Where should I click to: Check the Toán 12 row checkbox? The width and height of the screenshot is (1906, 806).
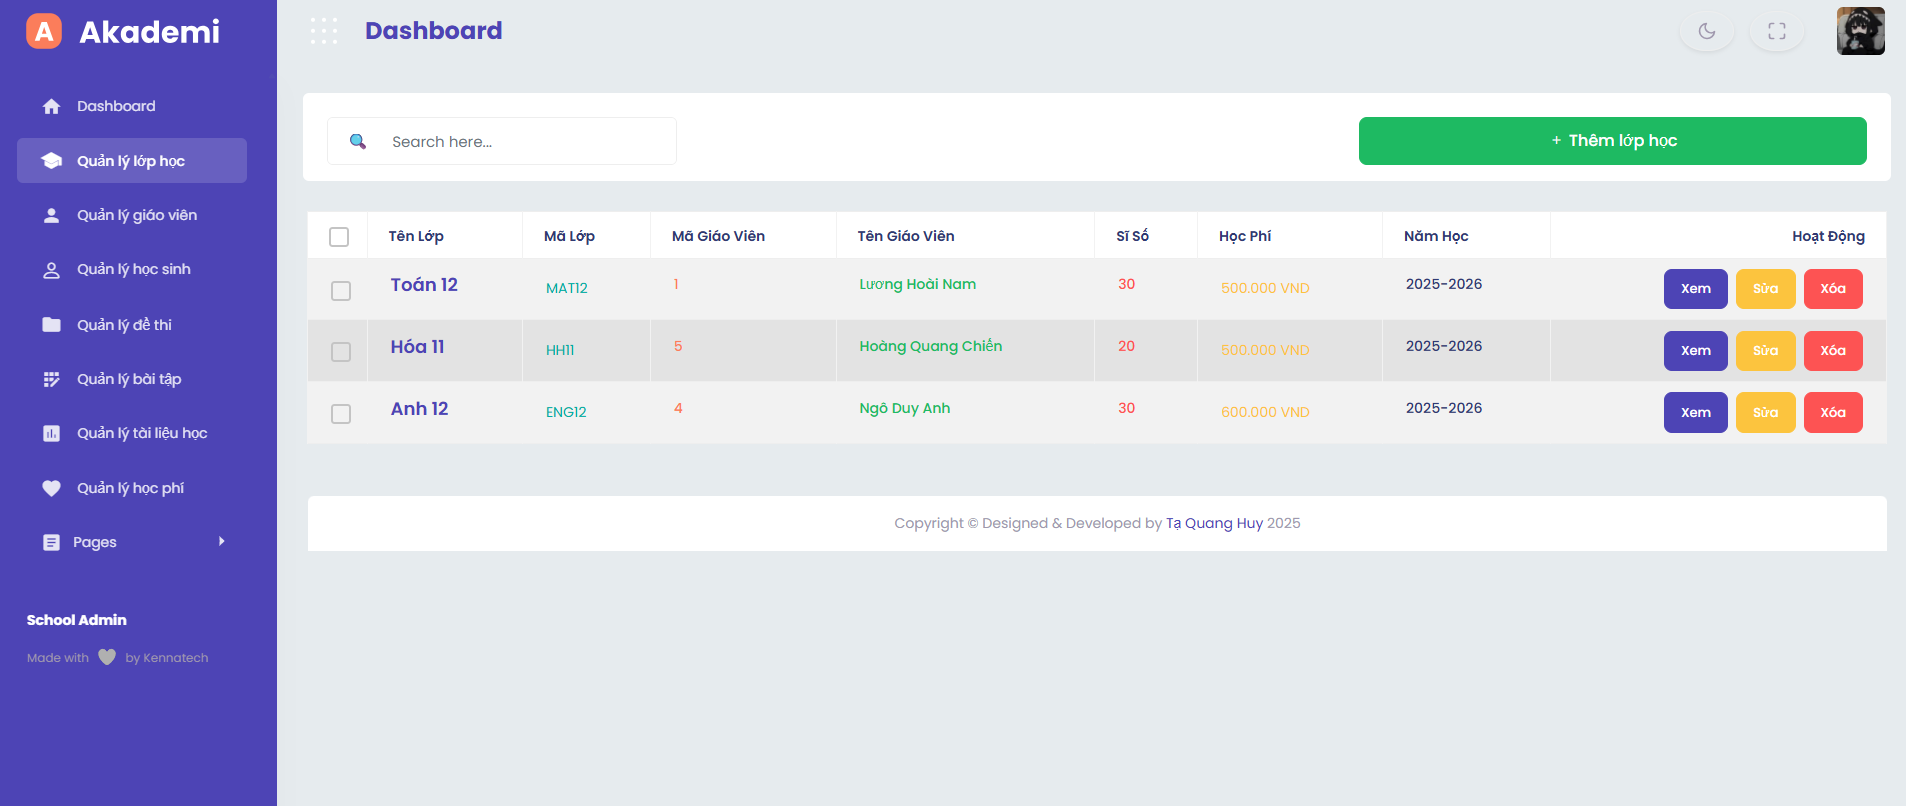pos(341,290)
